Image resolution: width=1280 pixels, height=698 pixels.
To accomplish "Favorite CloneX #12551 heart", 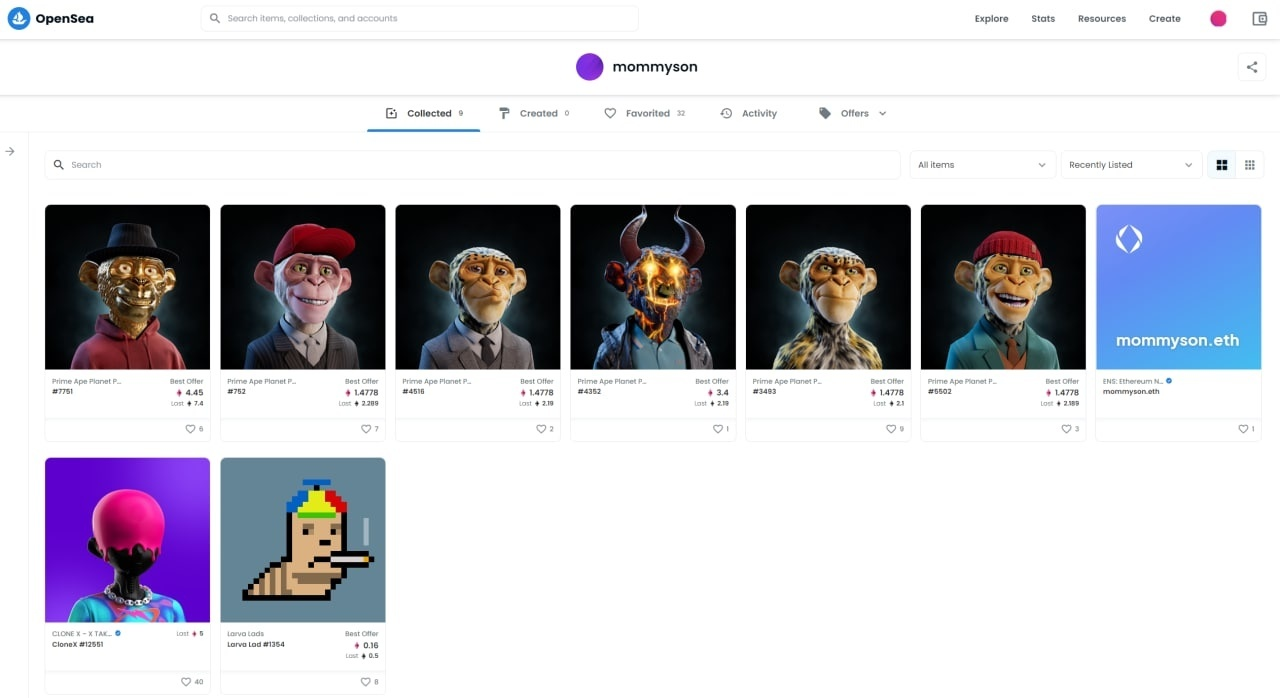I will 186,682.
